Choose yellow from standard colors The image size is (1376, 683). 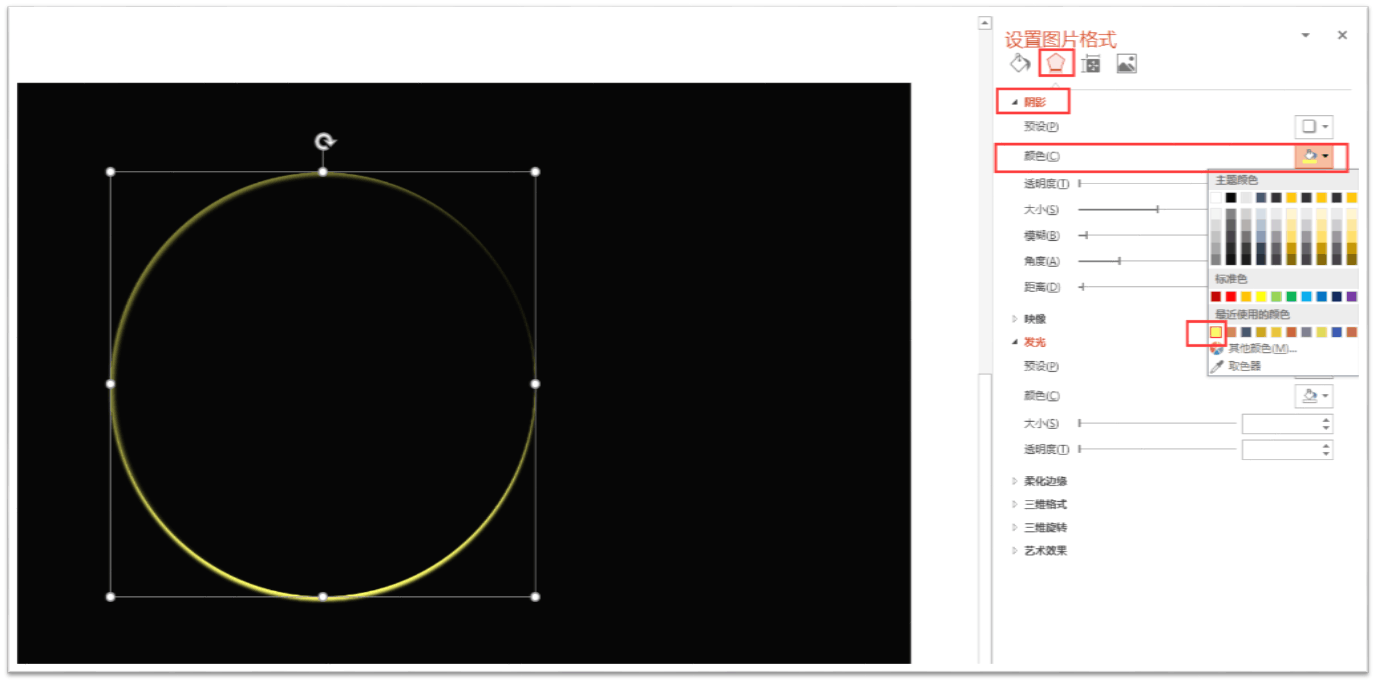[1261, 297]
